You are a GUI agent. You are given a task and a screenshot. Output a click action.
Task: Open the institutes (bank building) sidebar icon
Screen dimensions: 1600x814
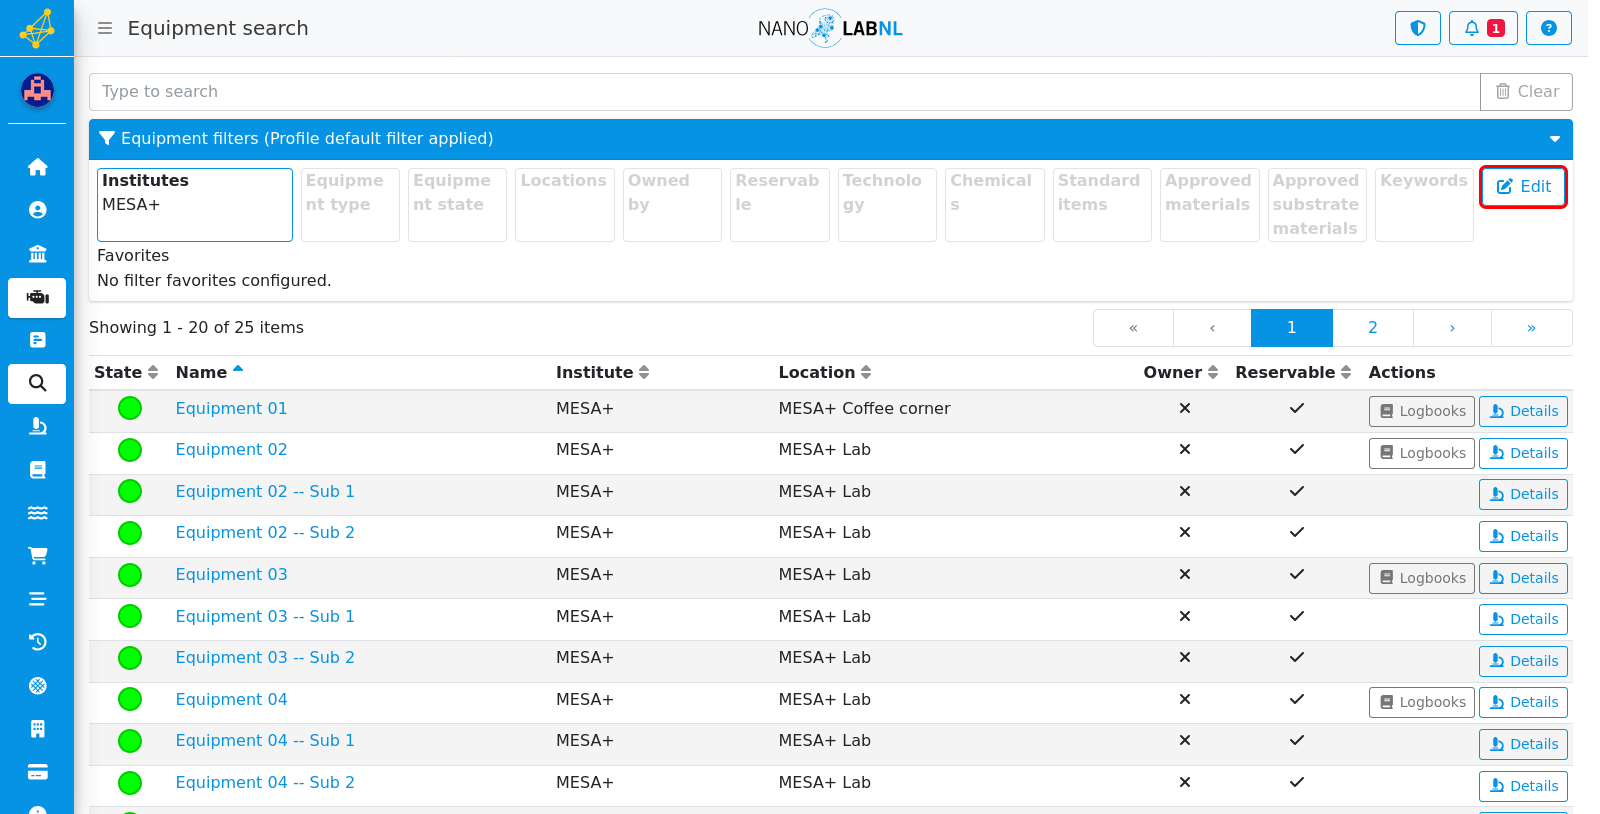coord(38,254)
